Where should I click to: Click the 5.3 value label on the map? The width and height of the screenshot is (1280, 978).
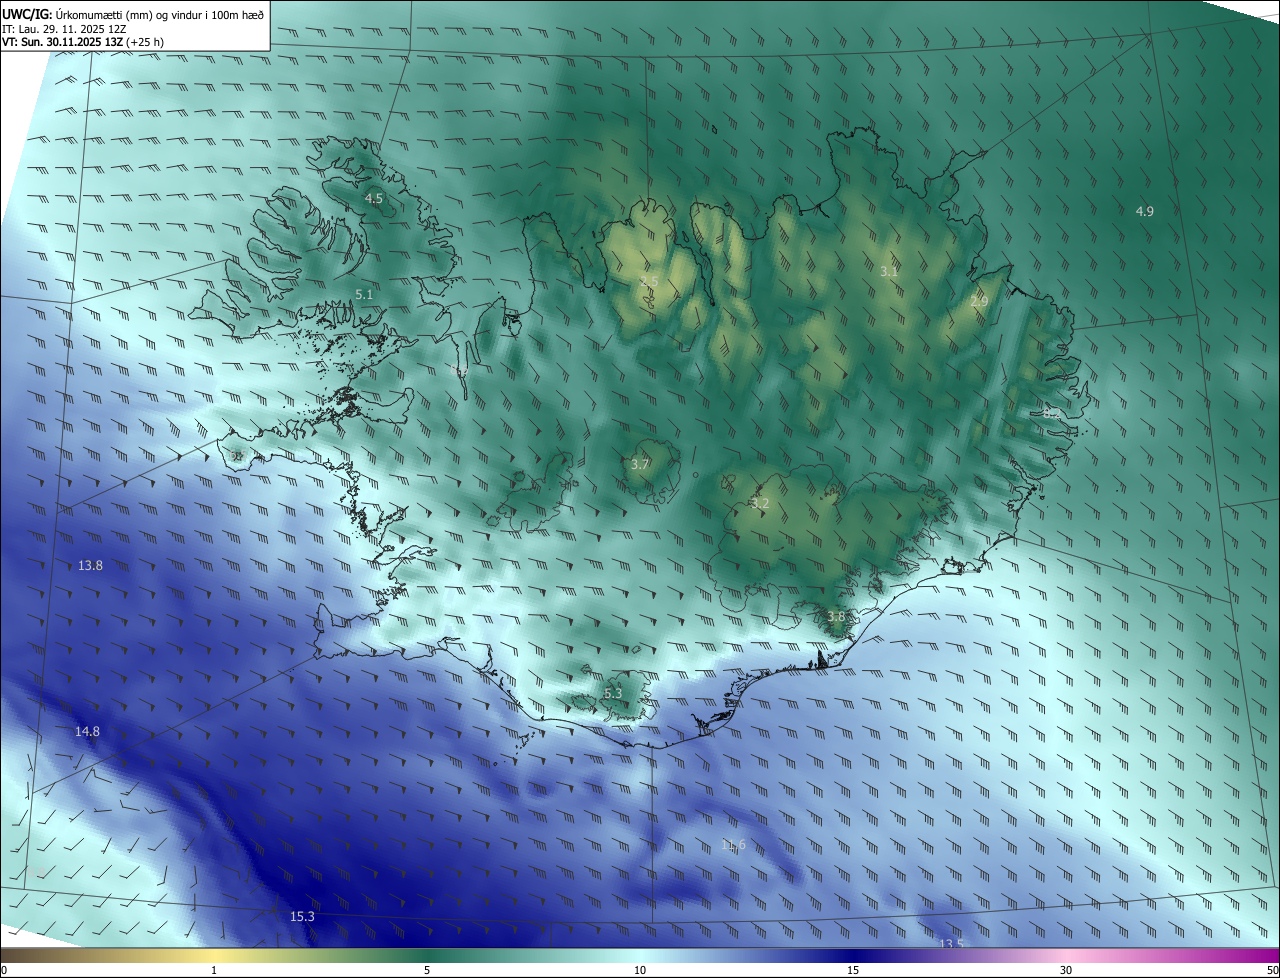pos(613,693)
